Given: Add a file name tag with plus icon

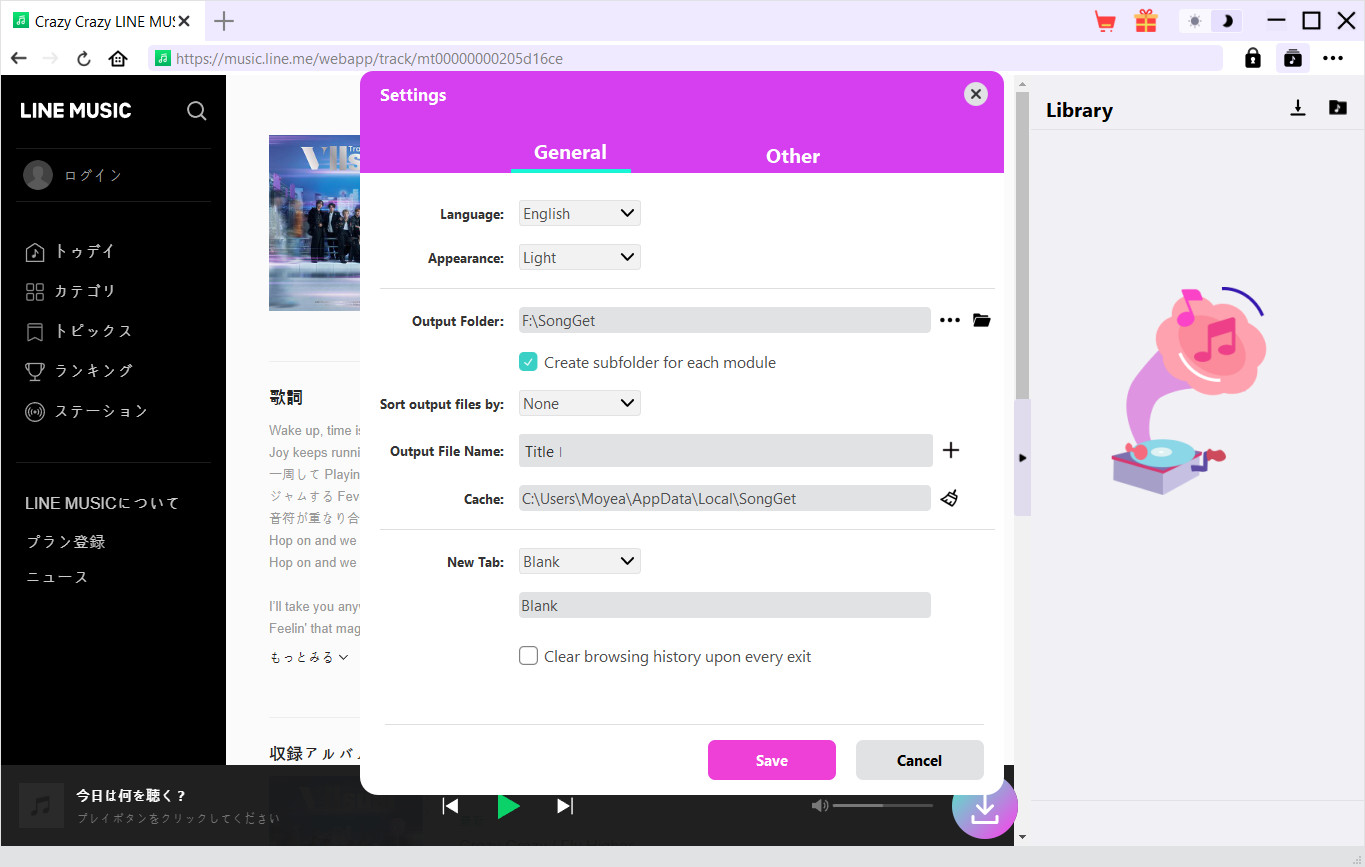Looking at the screenshot, I should point(951,450).
